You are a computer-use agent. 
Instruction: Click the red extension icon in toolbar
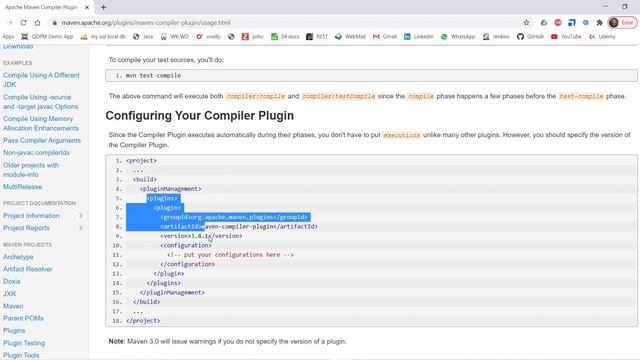pos(558,22)
